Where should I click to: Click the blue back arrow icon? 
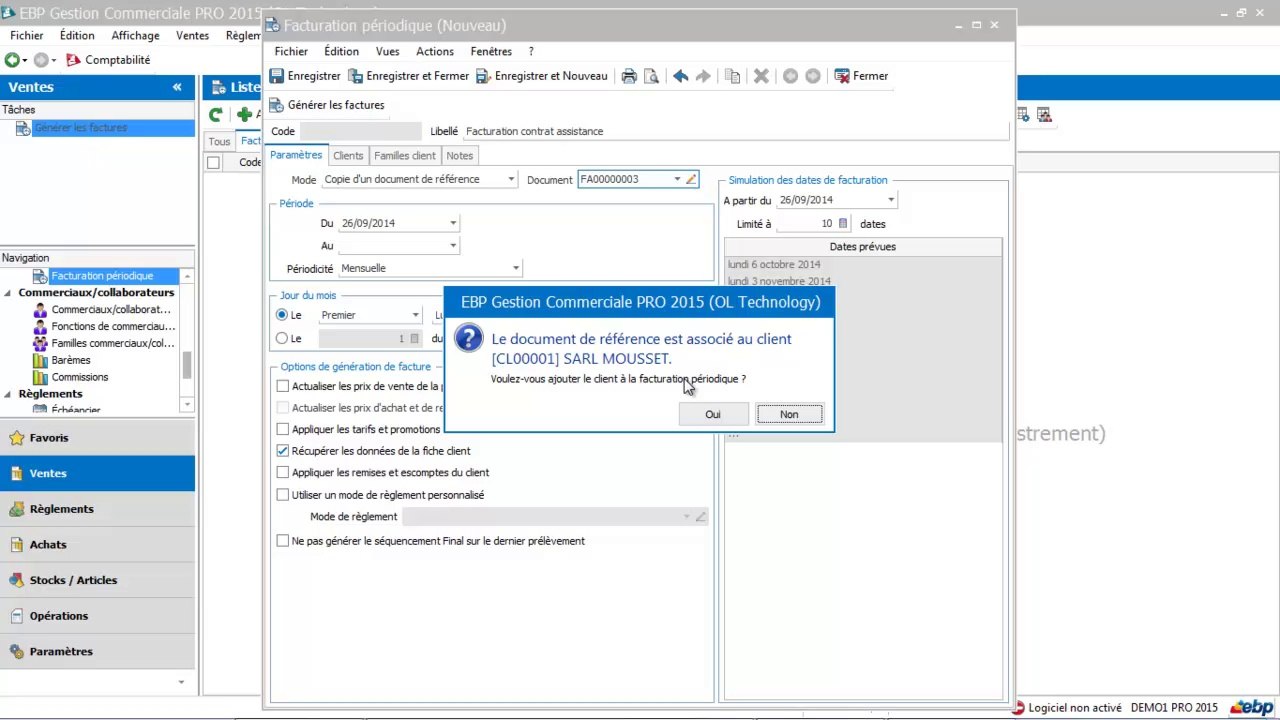tap(681, 76)
